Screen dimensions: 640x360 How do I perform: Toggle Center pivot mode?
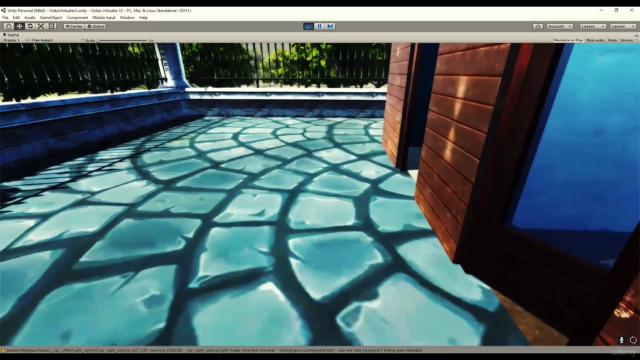pos(74,26)
